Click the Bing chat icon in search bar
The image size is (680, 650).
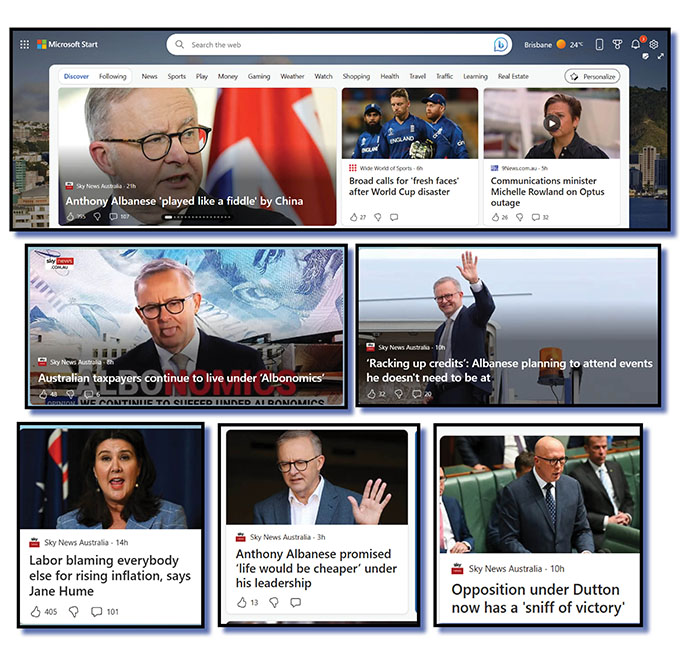tap(500, 44)
